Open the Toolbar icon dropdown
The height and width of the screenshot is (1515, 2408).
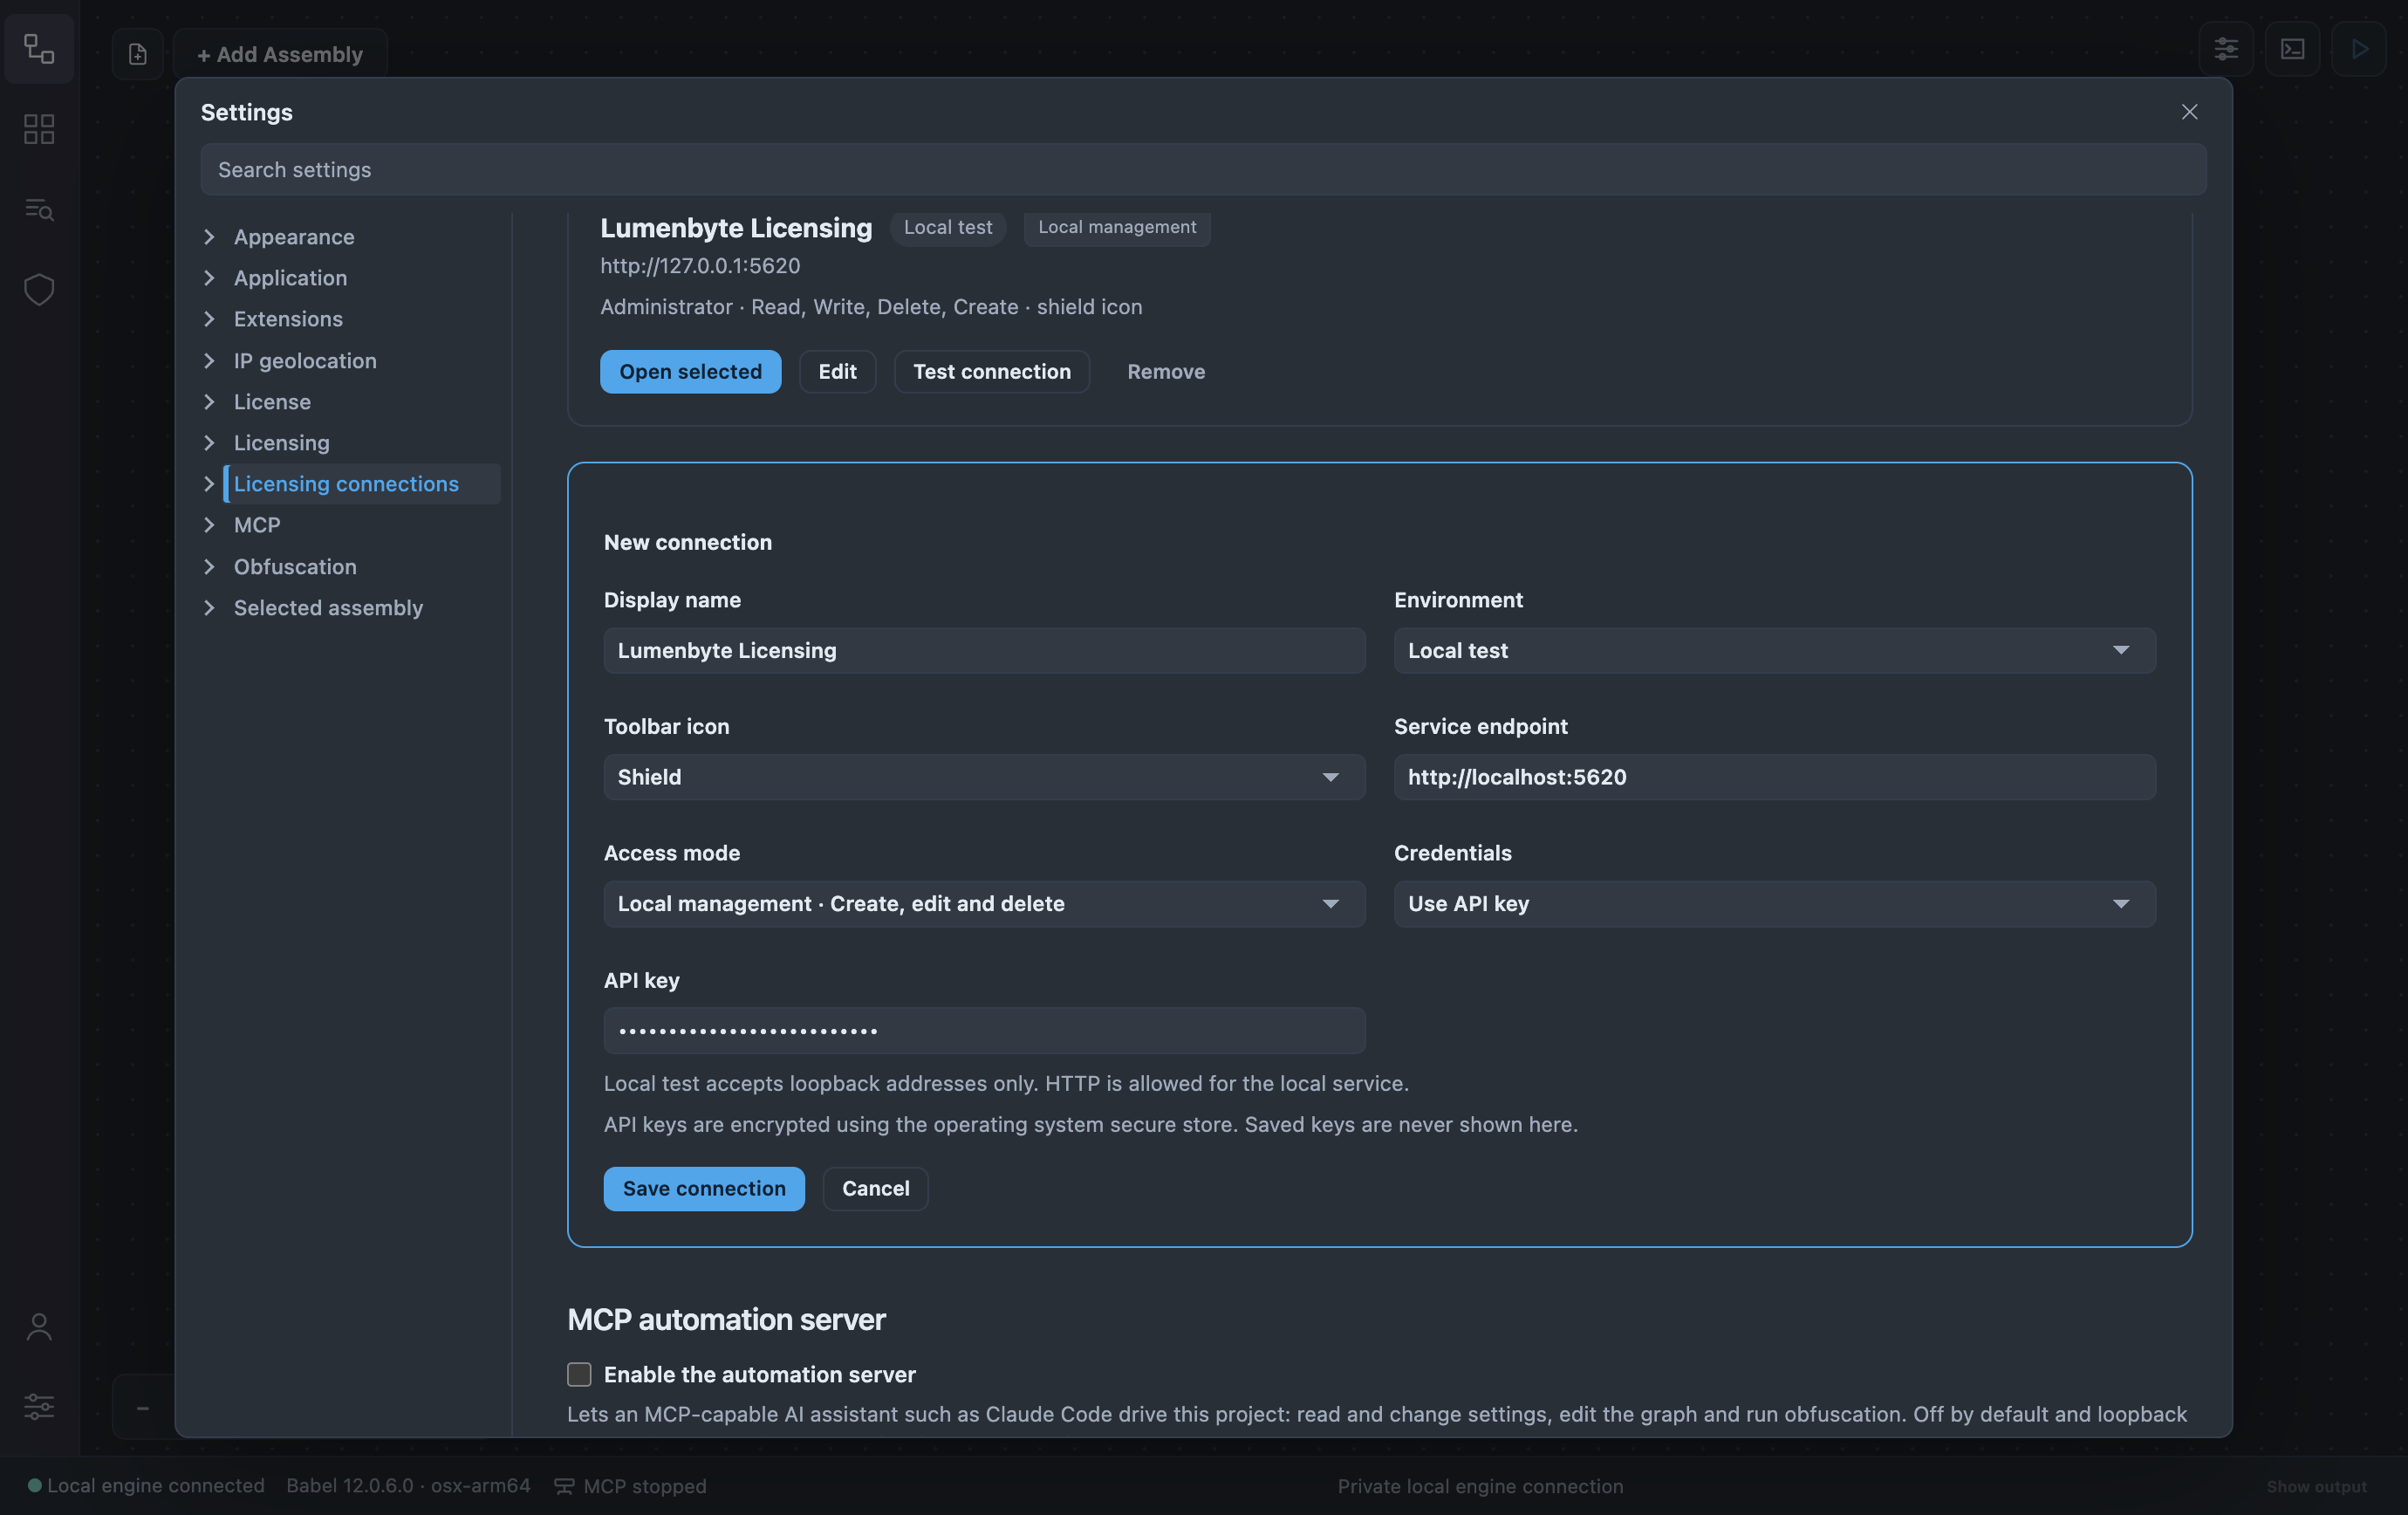[x=984, y=777]
